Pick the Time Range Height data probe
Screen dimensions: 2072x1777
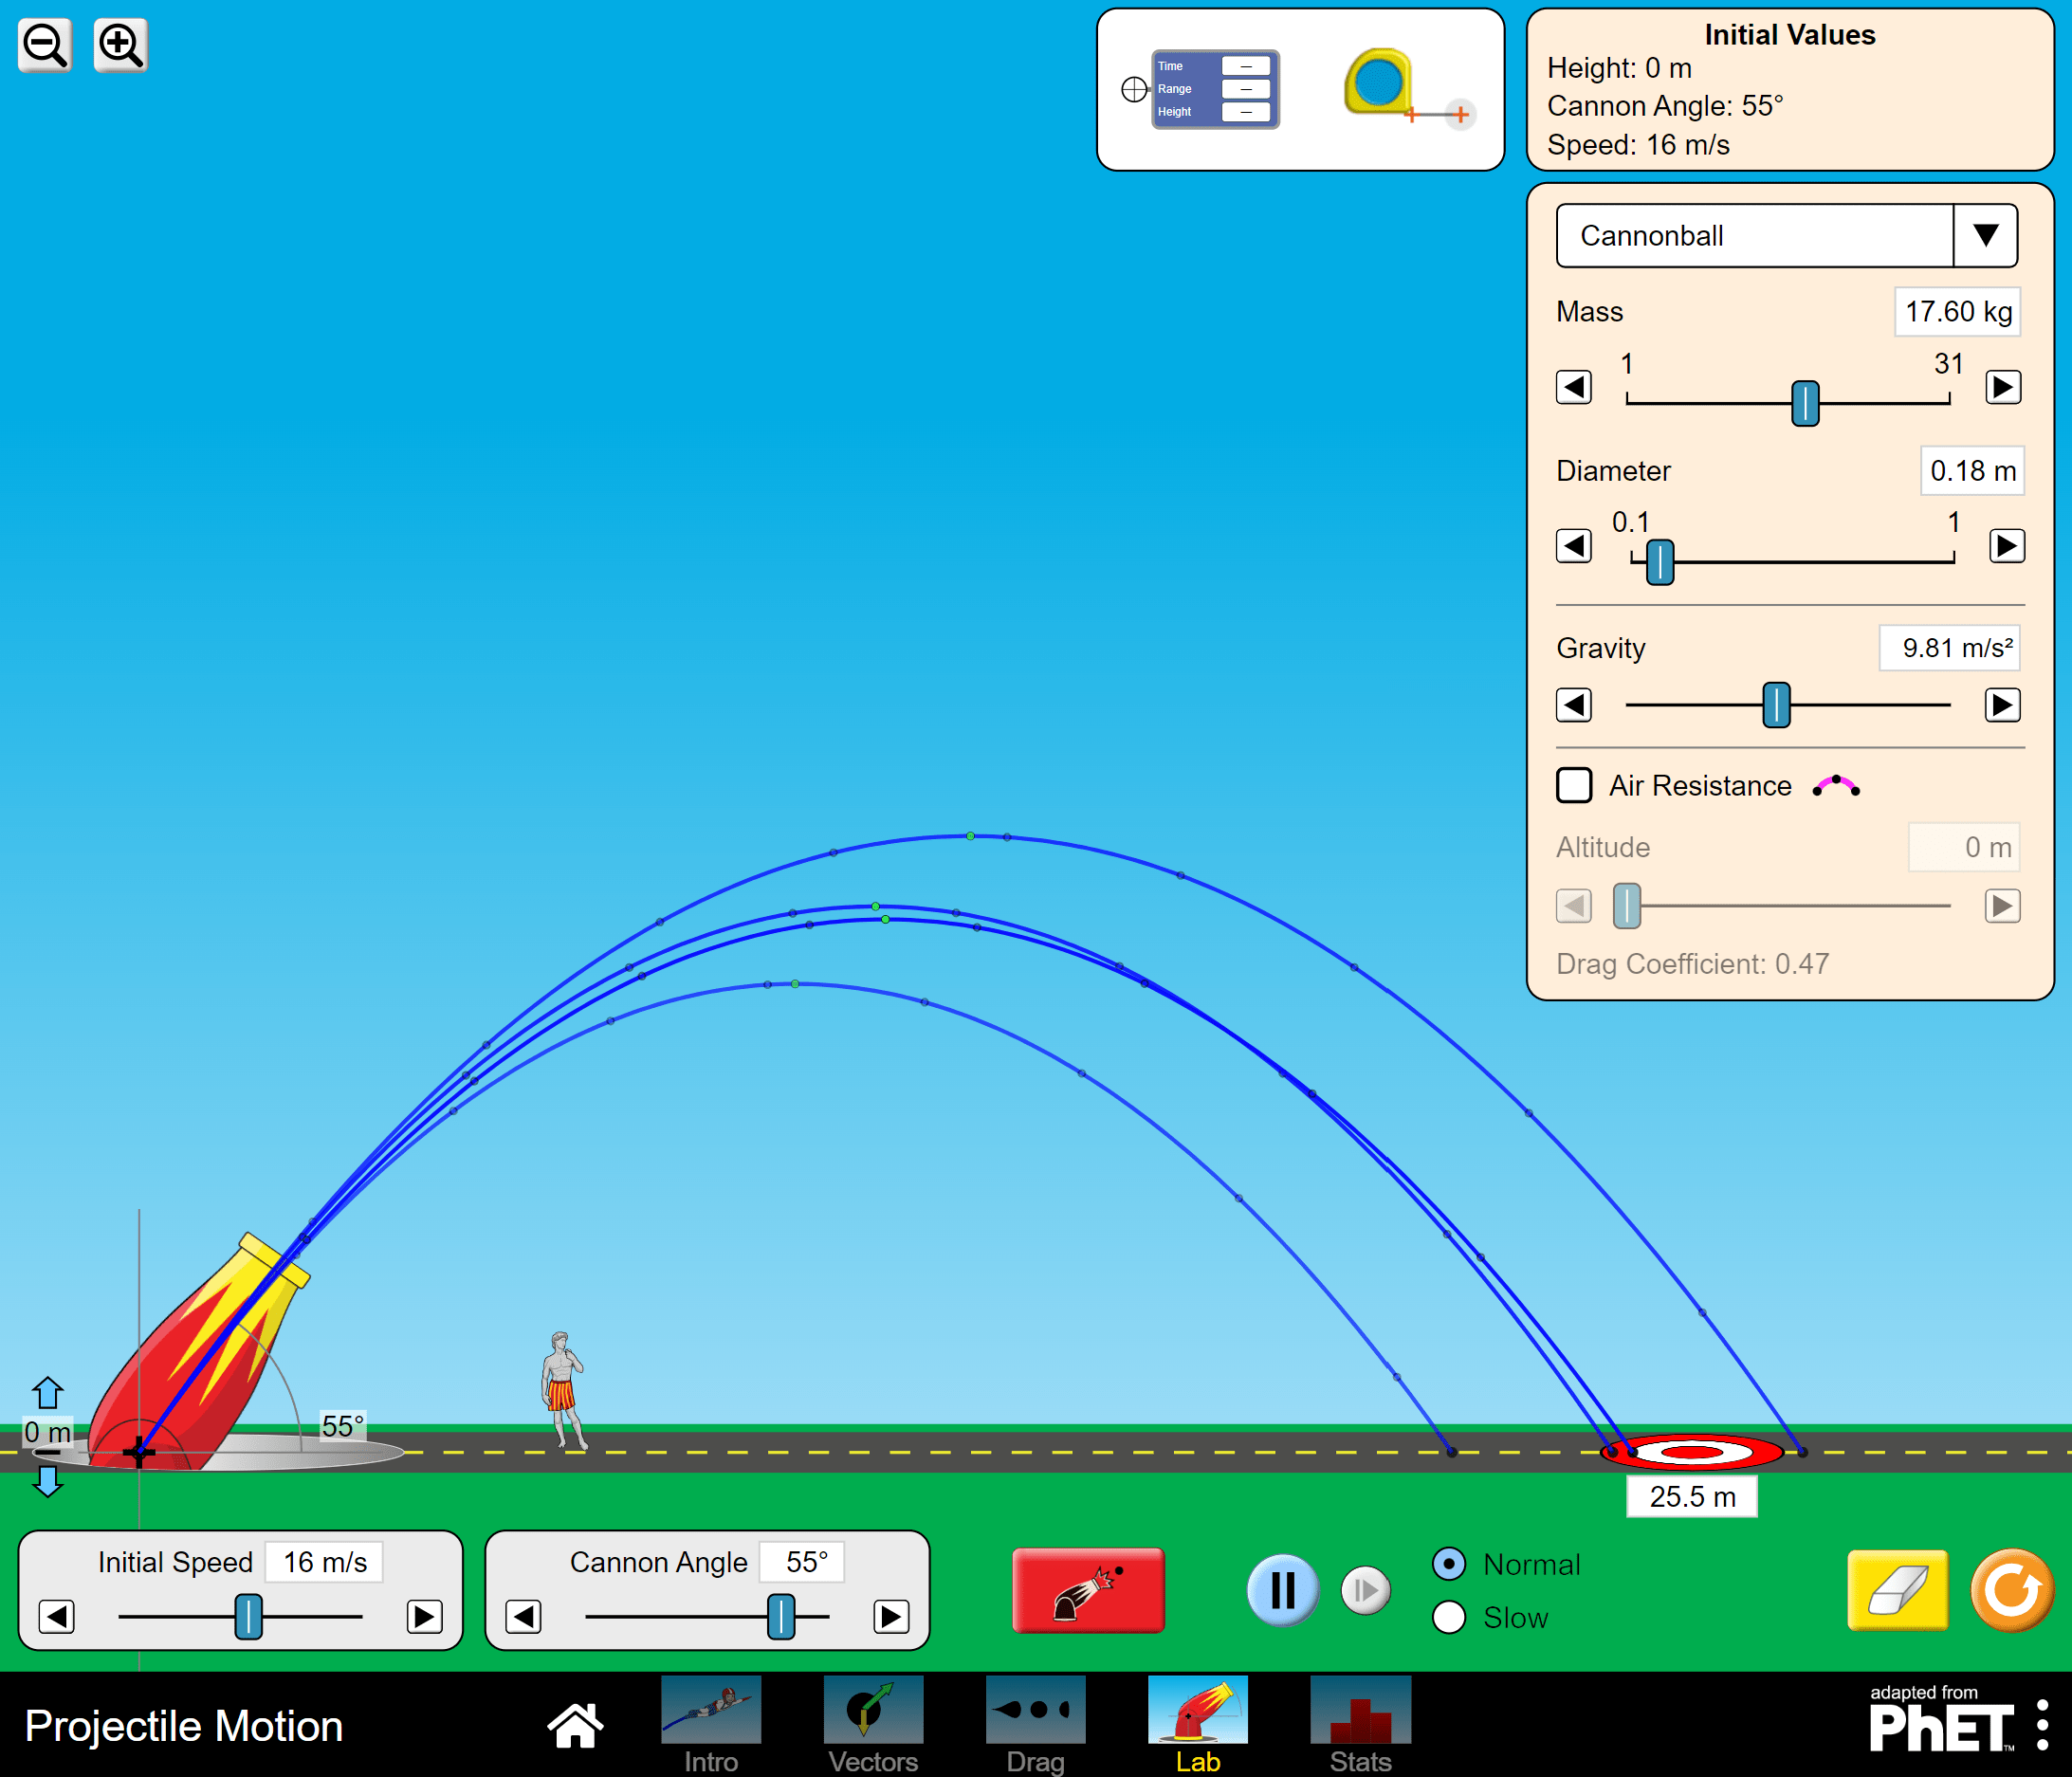tap(1214, 89)
